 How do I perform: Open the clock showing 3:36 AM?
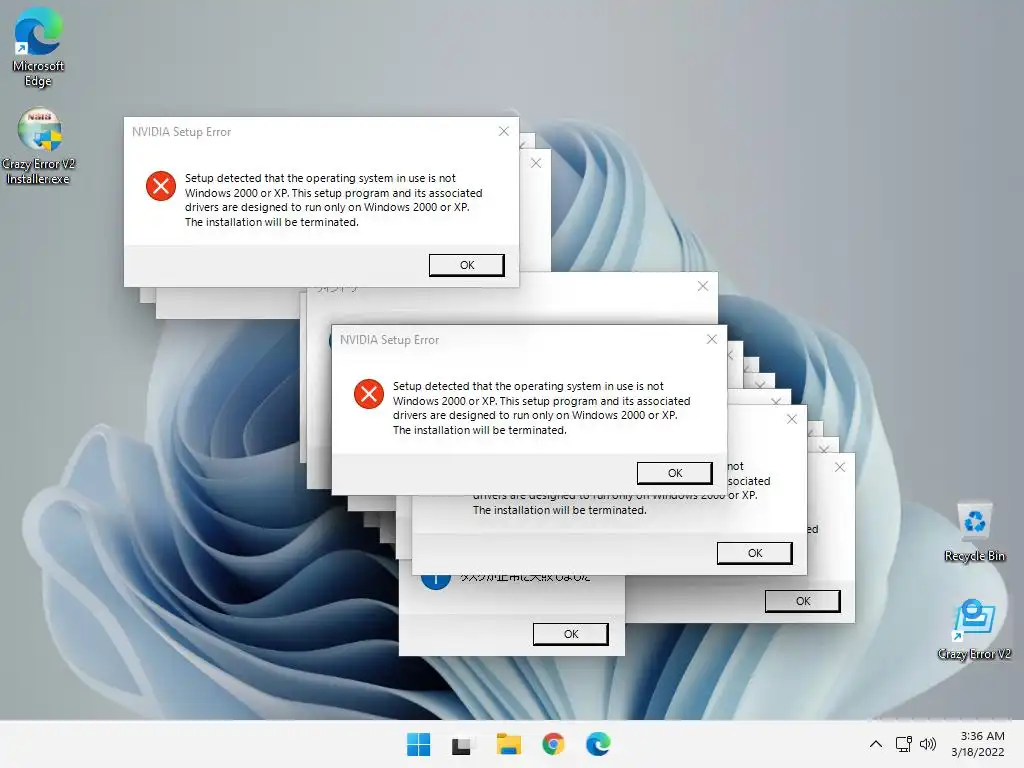click(x=982, y=736)
